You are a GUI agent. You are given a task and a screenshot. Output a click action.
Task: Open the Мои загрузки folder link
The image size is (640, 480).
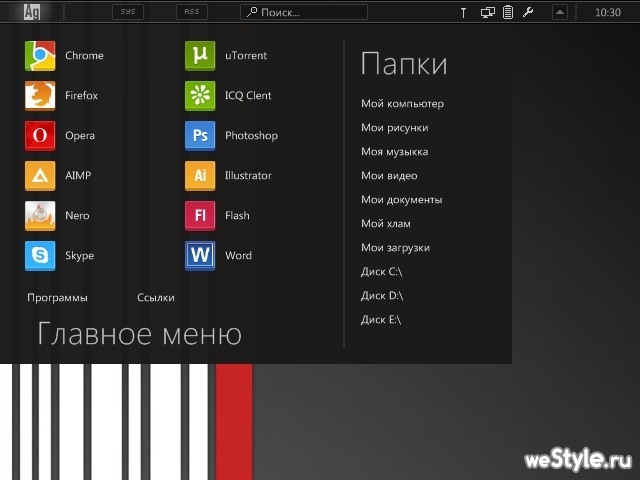click(395, 248)
